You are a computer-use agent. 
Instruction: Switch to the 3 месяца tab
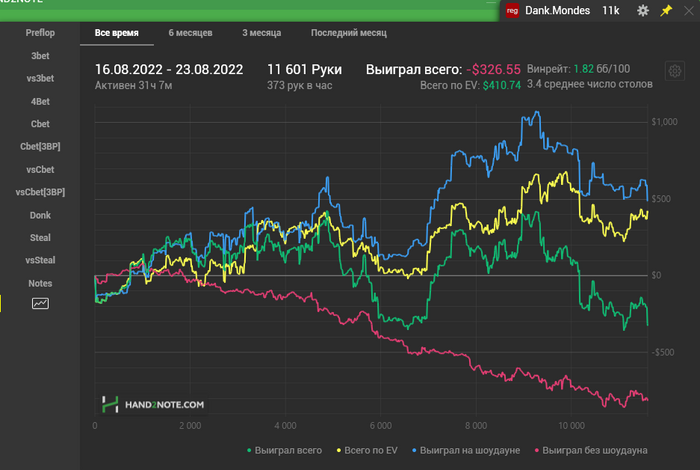(262, 33)
